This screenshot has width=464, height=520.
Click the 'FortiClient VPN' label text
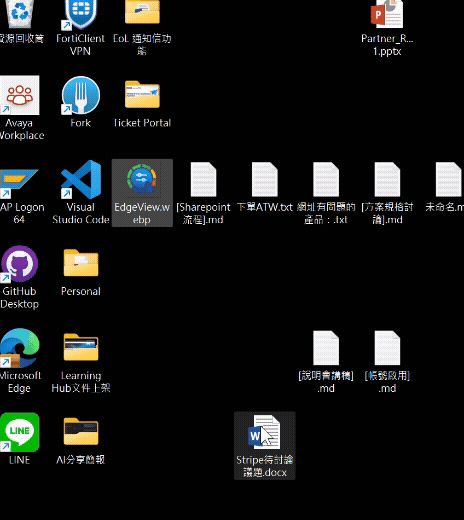coord(80,45)
